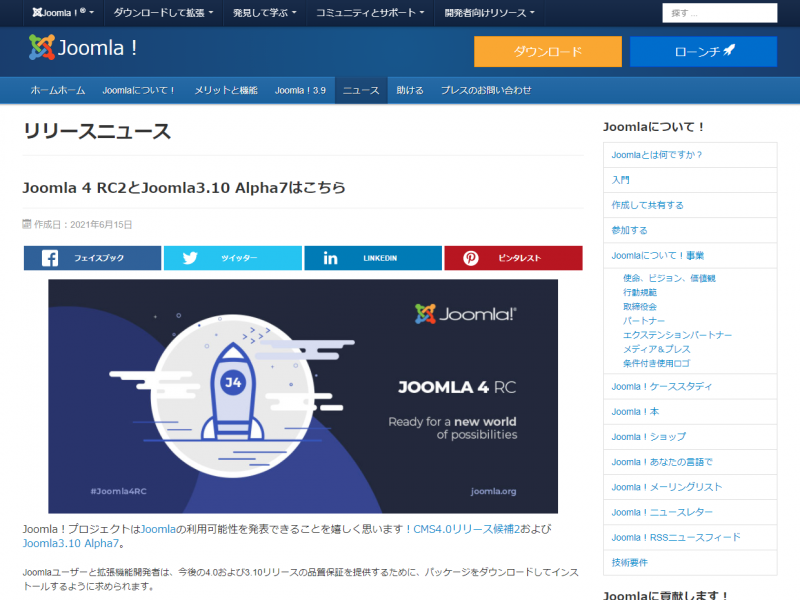Open Joomla！あなたの言語で link
Screen dimensions: 800x600
(x=662, y=462)
